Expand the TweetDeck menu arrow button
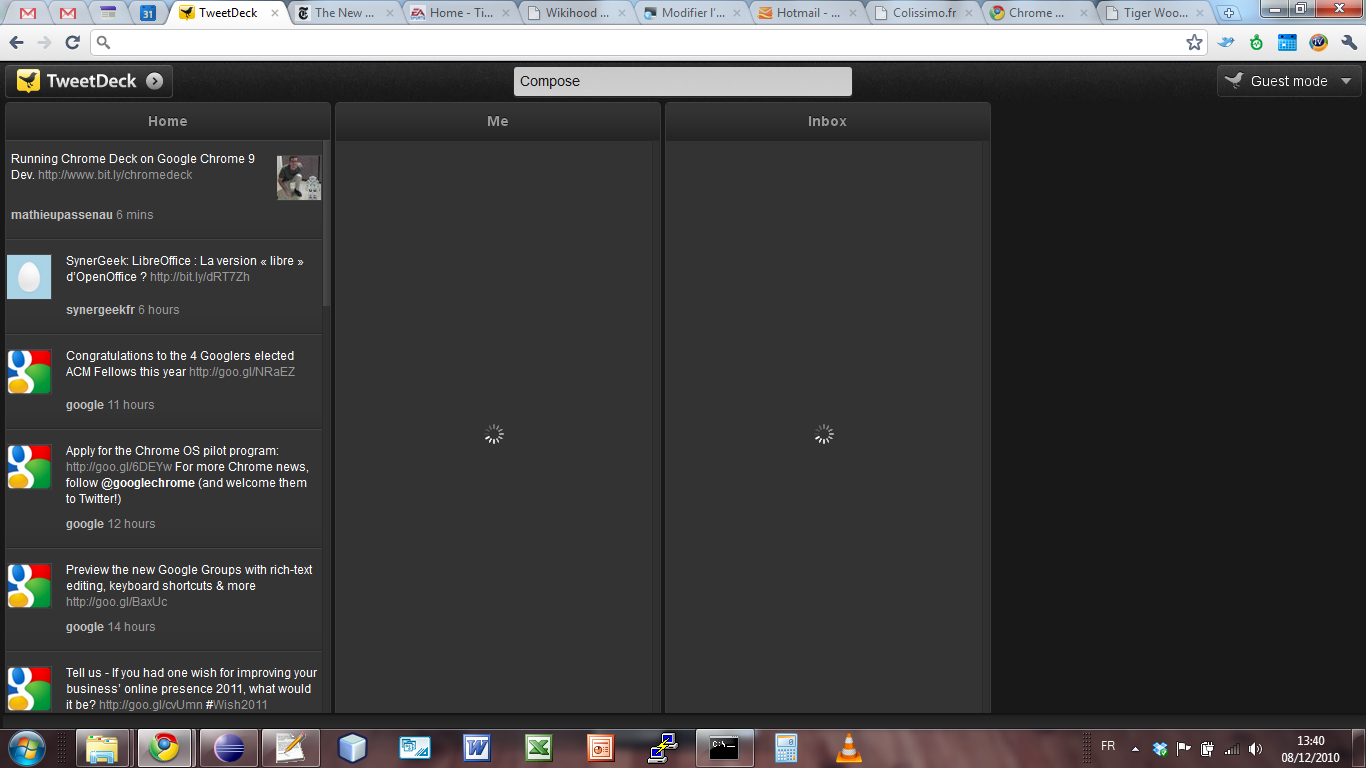 click(154, 81)
